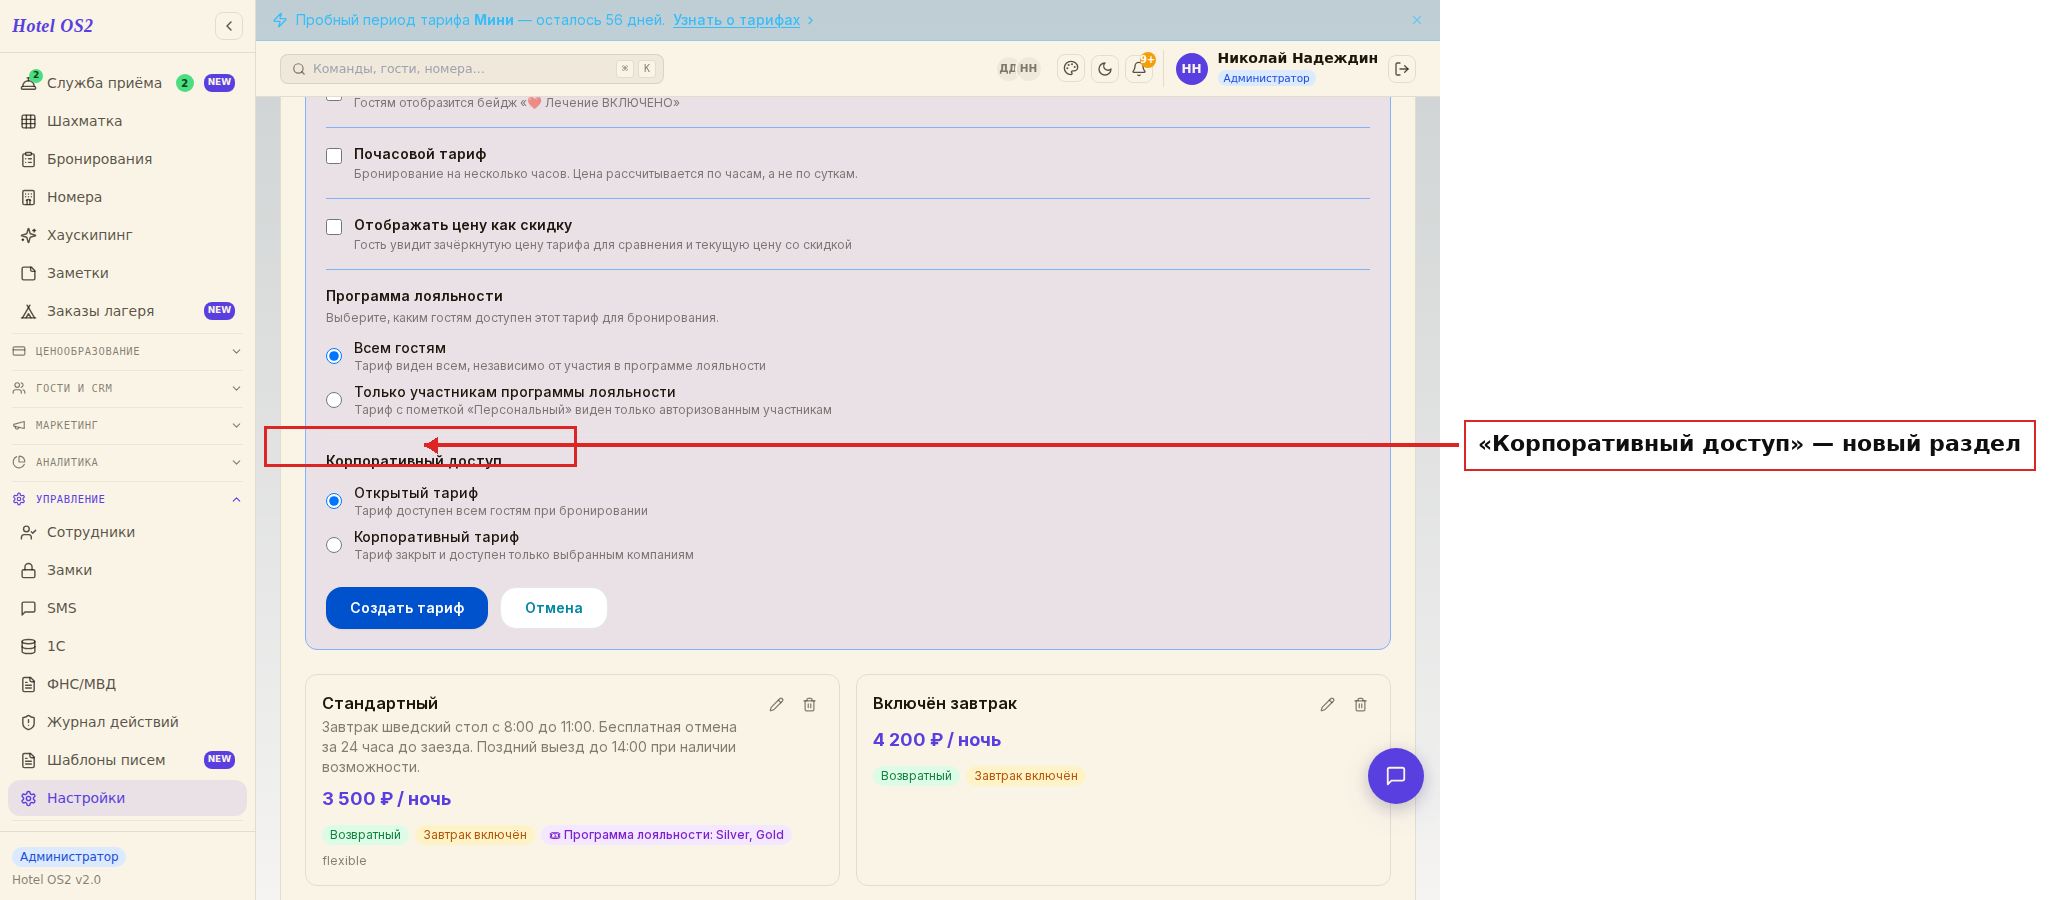Select Только участникам программы лояльности option
This screenshot has width=2059, height=900.
pyautogui.click(x=334, y=400)
